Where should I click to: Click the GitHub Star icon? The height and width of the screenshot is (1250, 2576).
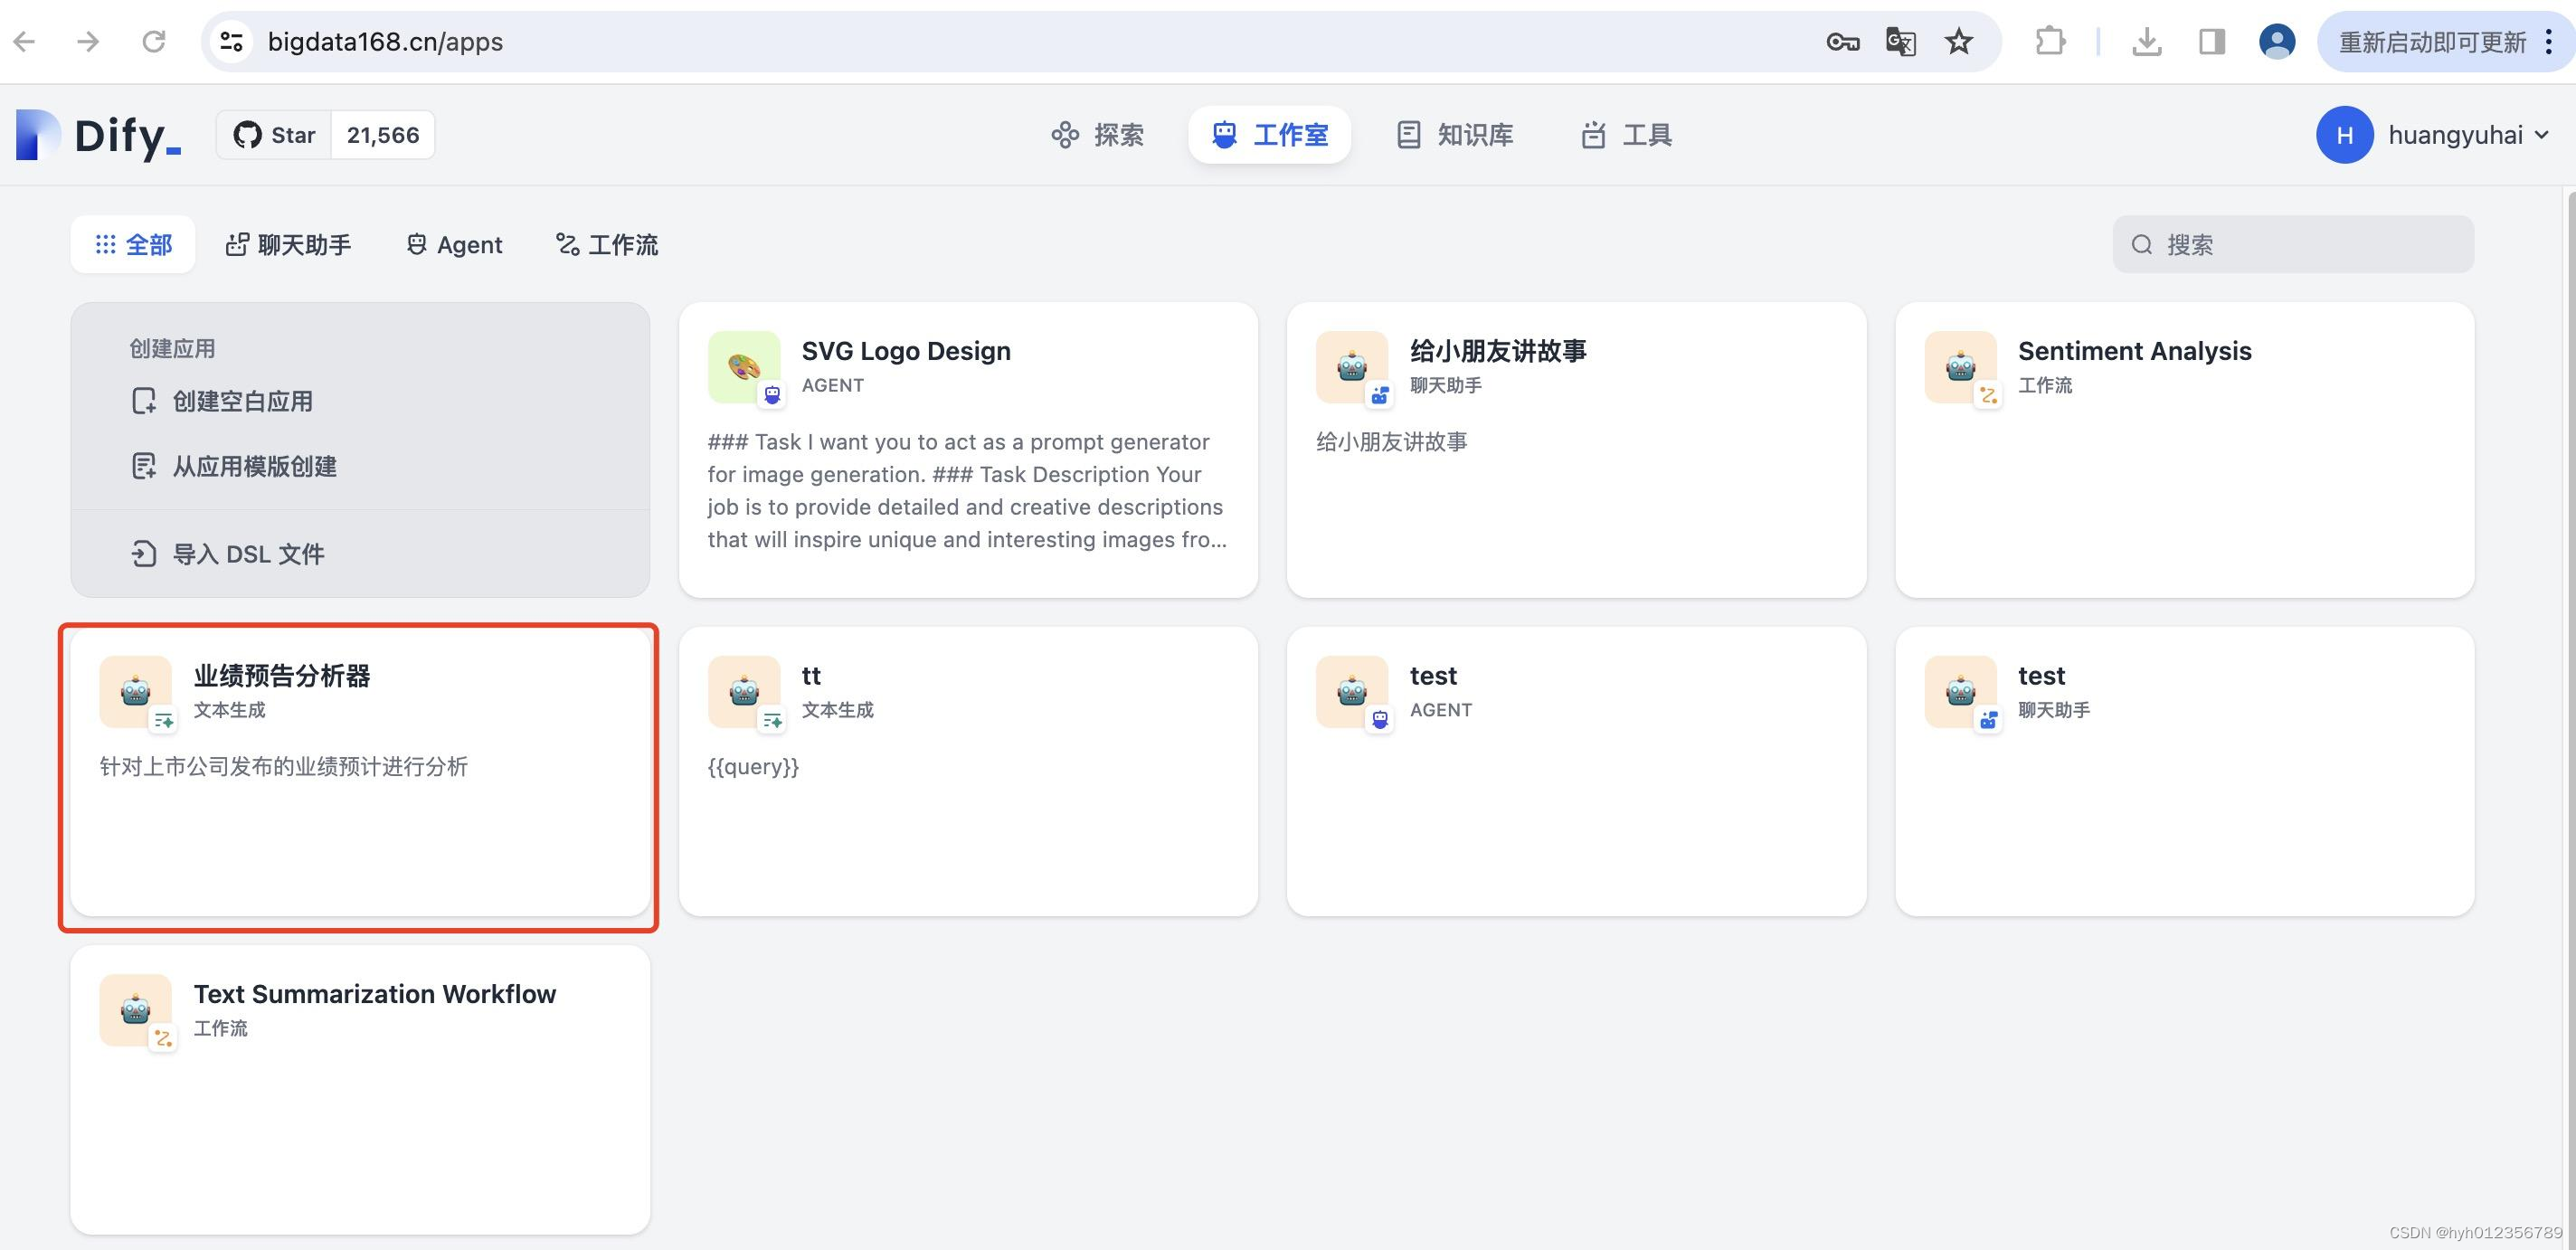pyautogui.click(x=247, y=135)
